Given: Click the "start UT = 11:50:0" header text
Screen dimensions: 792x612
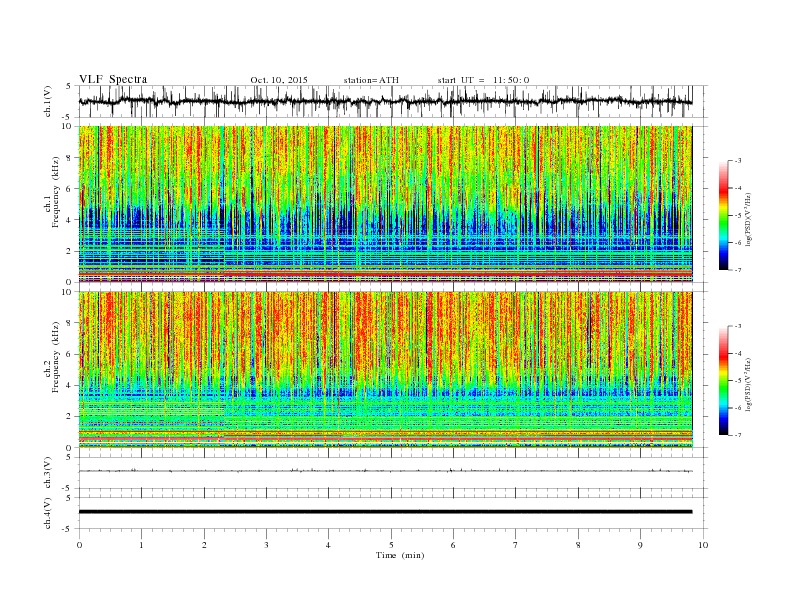Looking at the screenshot, I should coord(483,80).
